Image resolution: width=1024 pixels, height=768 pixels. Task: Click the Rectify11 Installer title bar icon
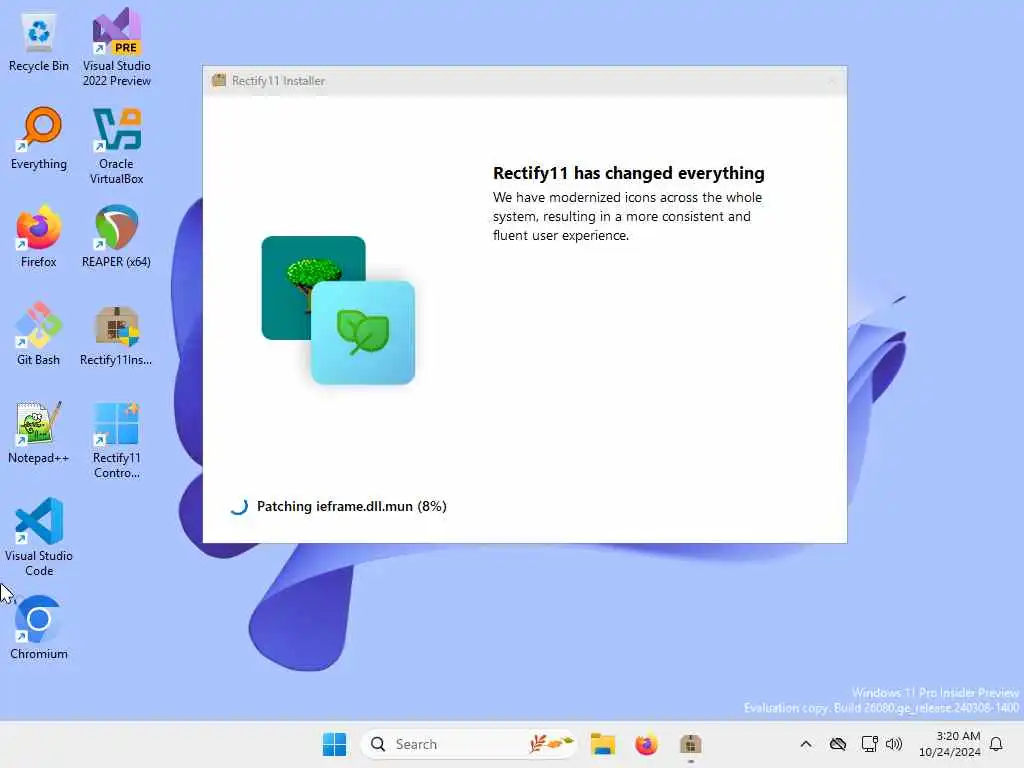coord(219,80)
